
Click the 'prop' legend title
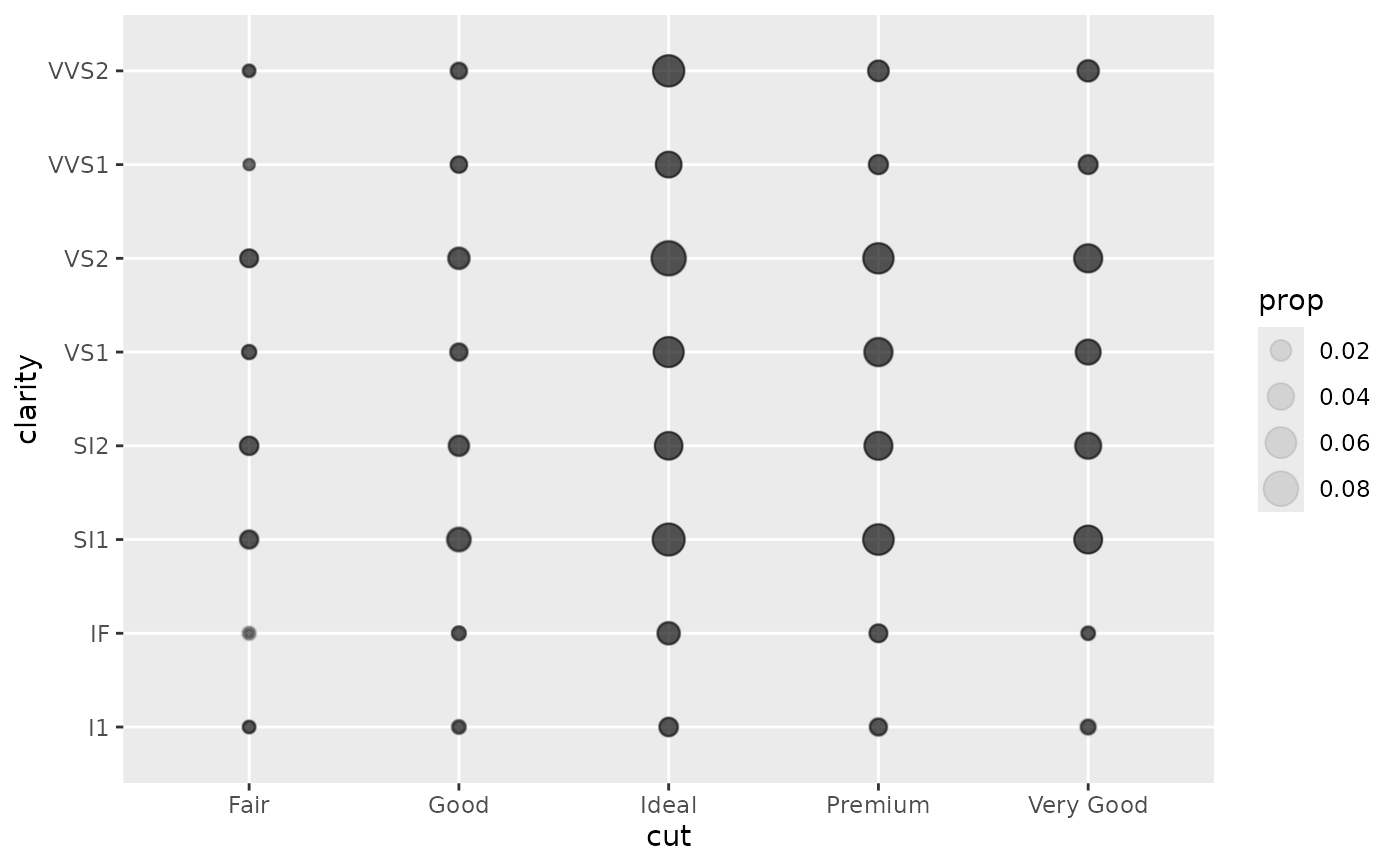(x=1291, y=301)
